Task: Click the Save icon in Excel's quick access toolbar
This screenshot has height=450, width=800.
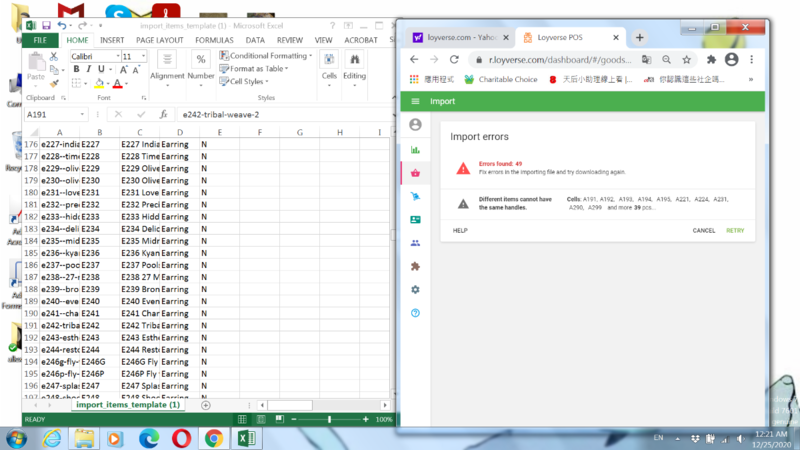Action: pos(46,26)
